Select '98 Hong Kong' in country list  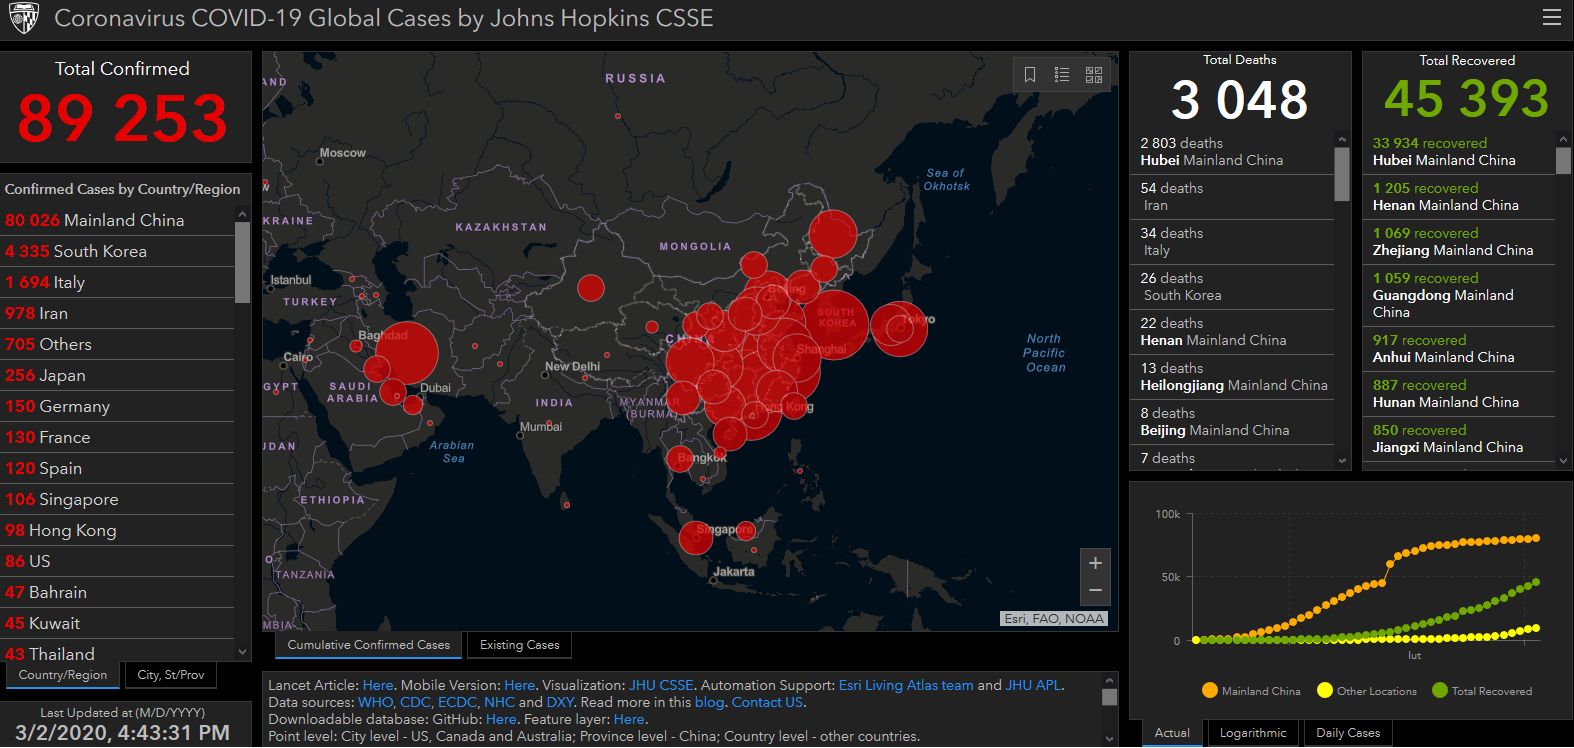[117, 530]
